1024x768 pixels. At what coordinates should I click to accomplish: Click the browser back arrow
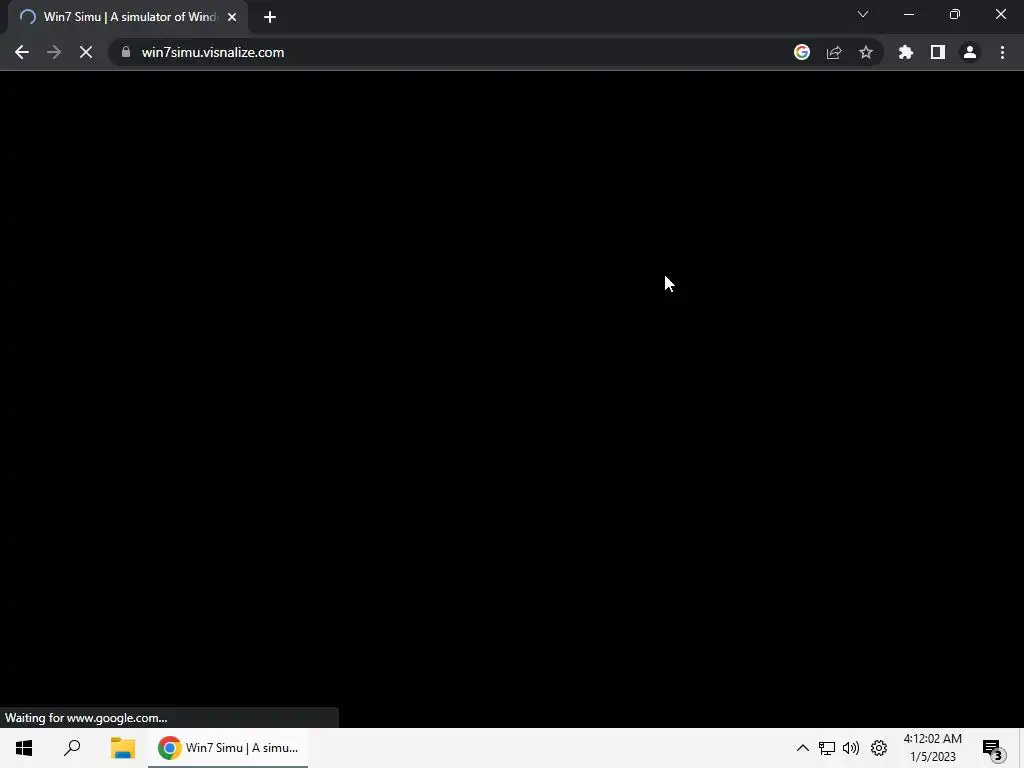pyautogui.click(x=22, y=52)
